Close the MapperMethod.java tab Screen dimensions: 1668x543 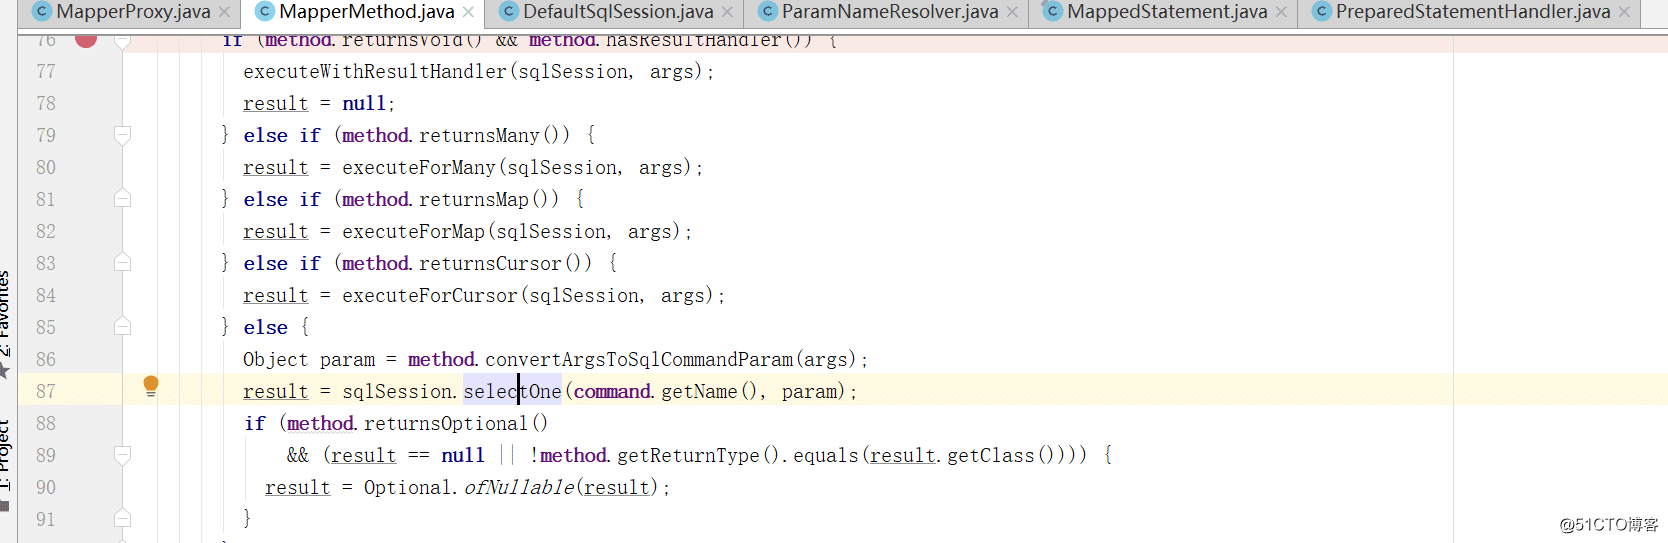(469, 12)
